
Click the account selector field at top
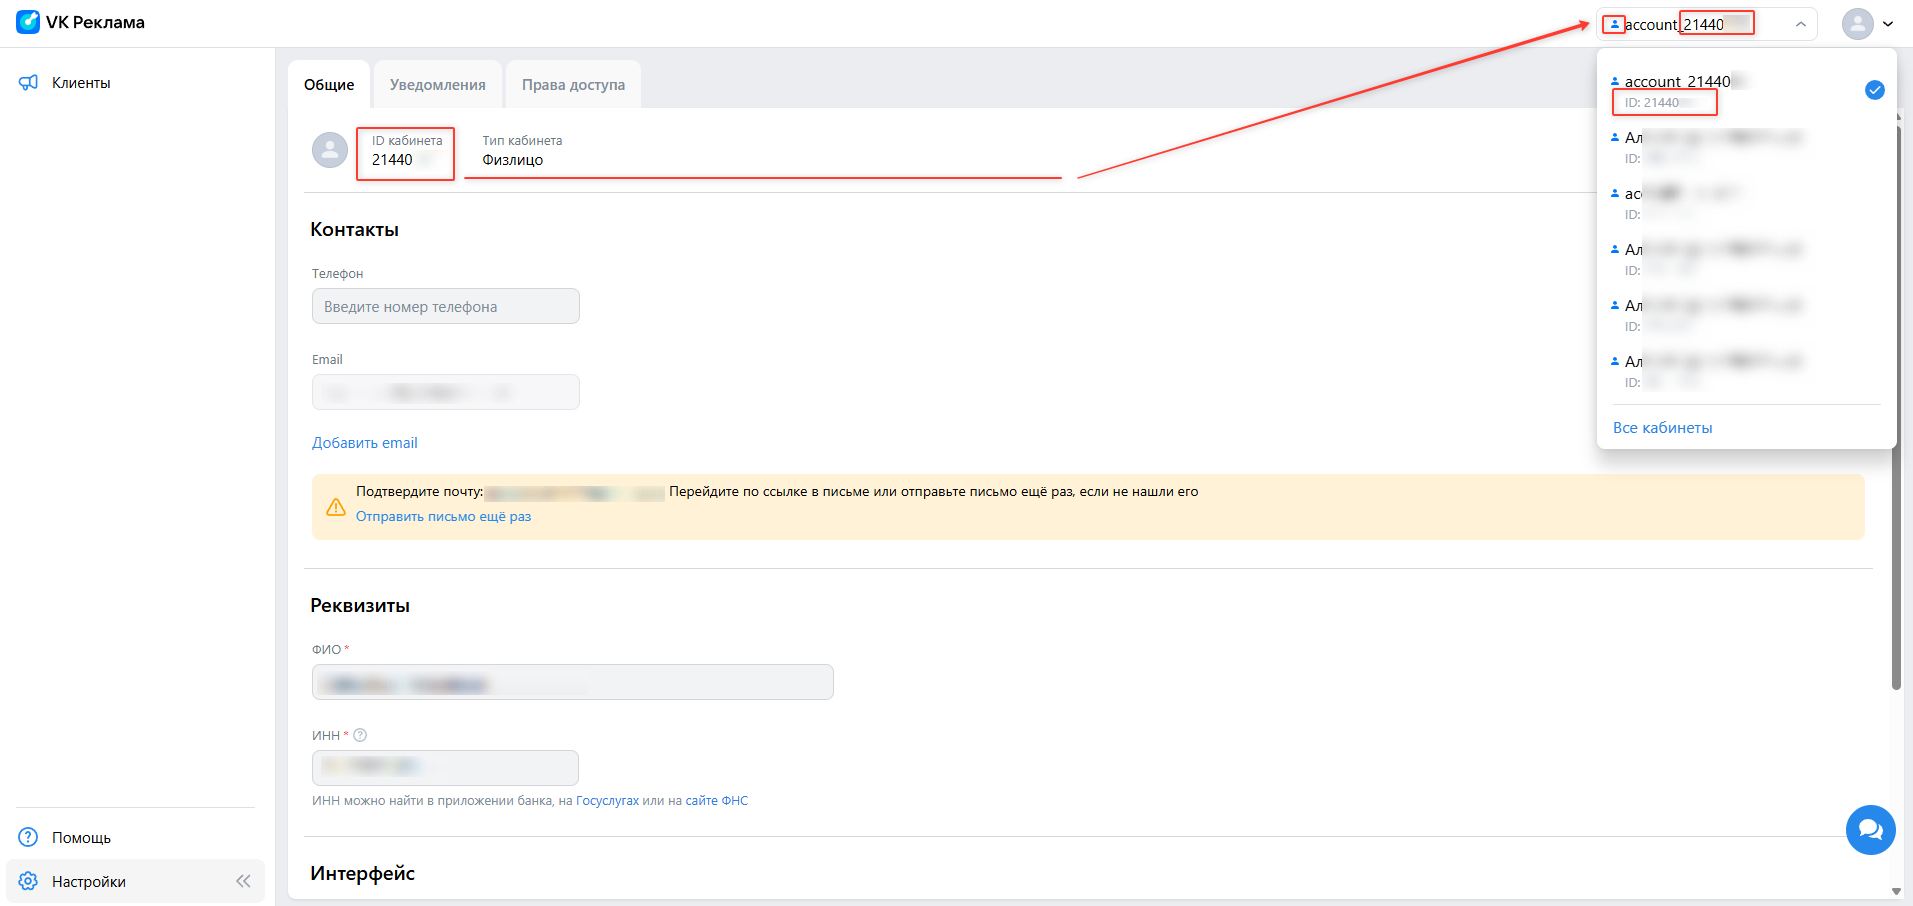click(1706, 24)
